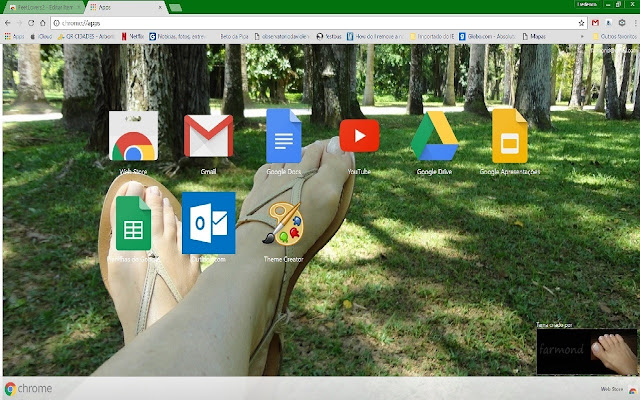Launch the Outlook.com app

(208, 223)
